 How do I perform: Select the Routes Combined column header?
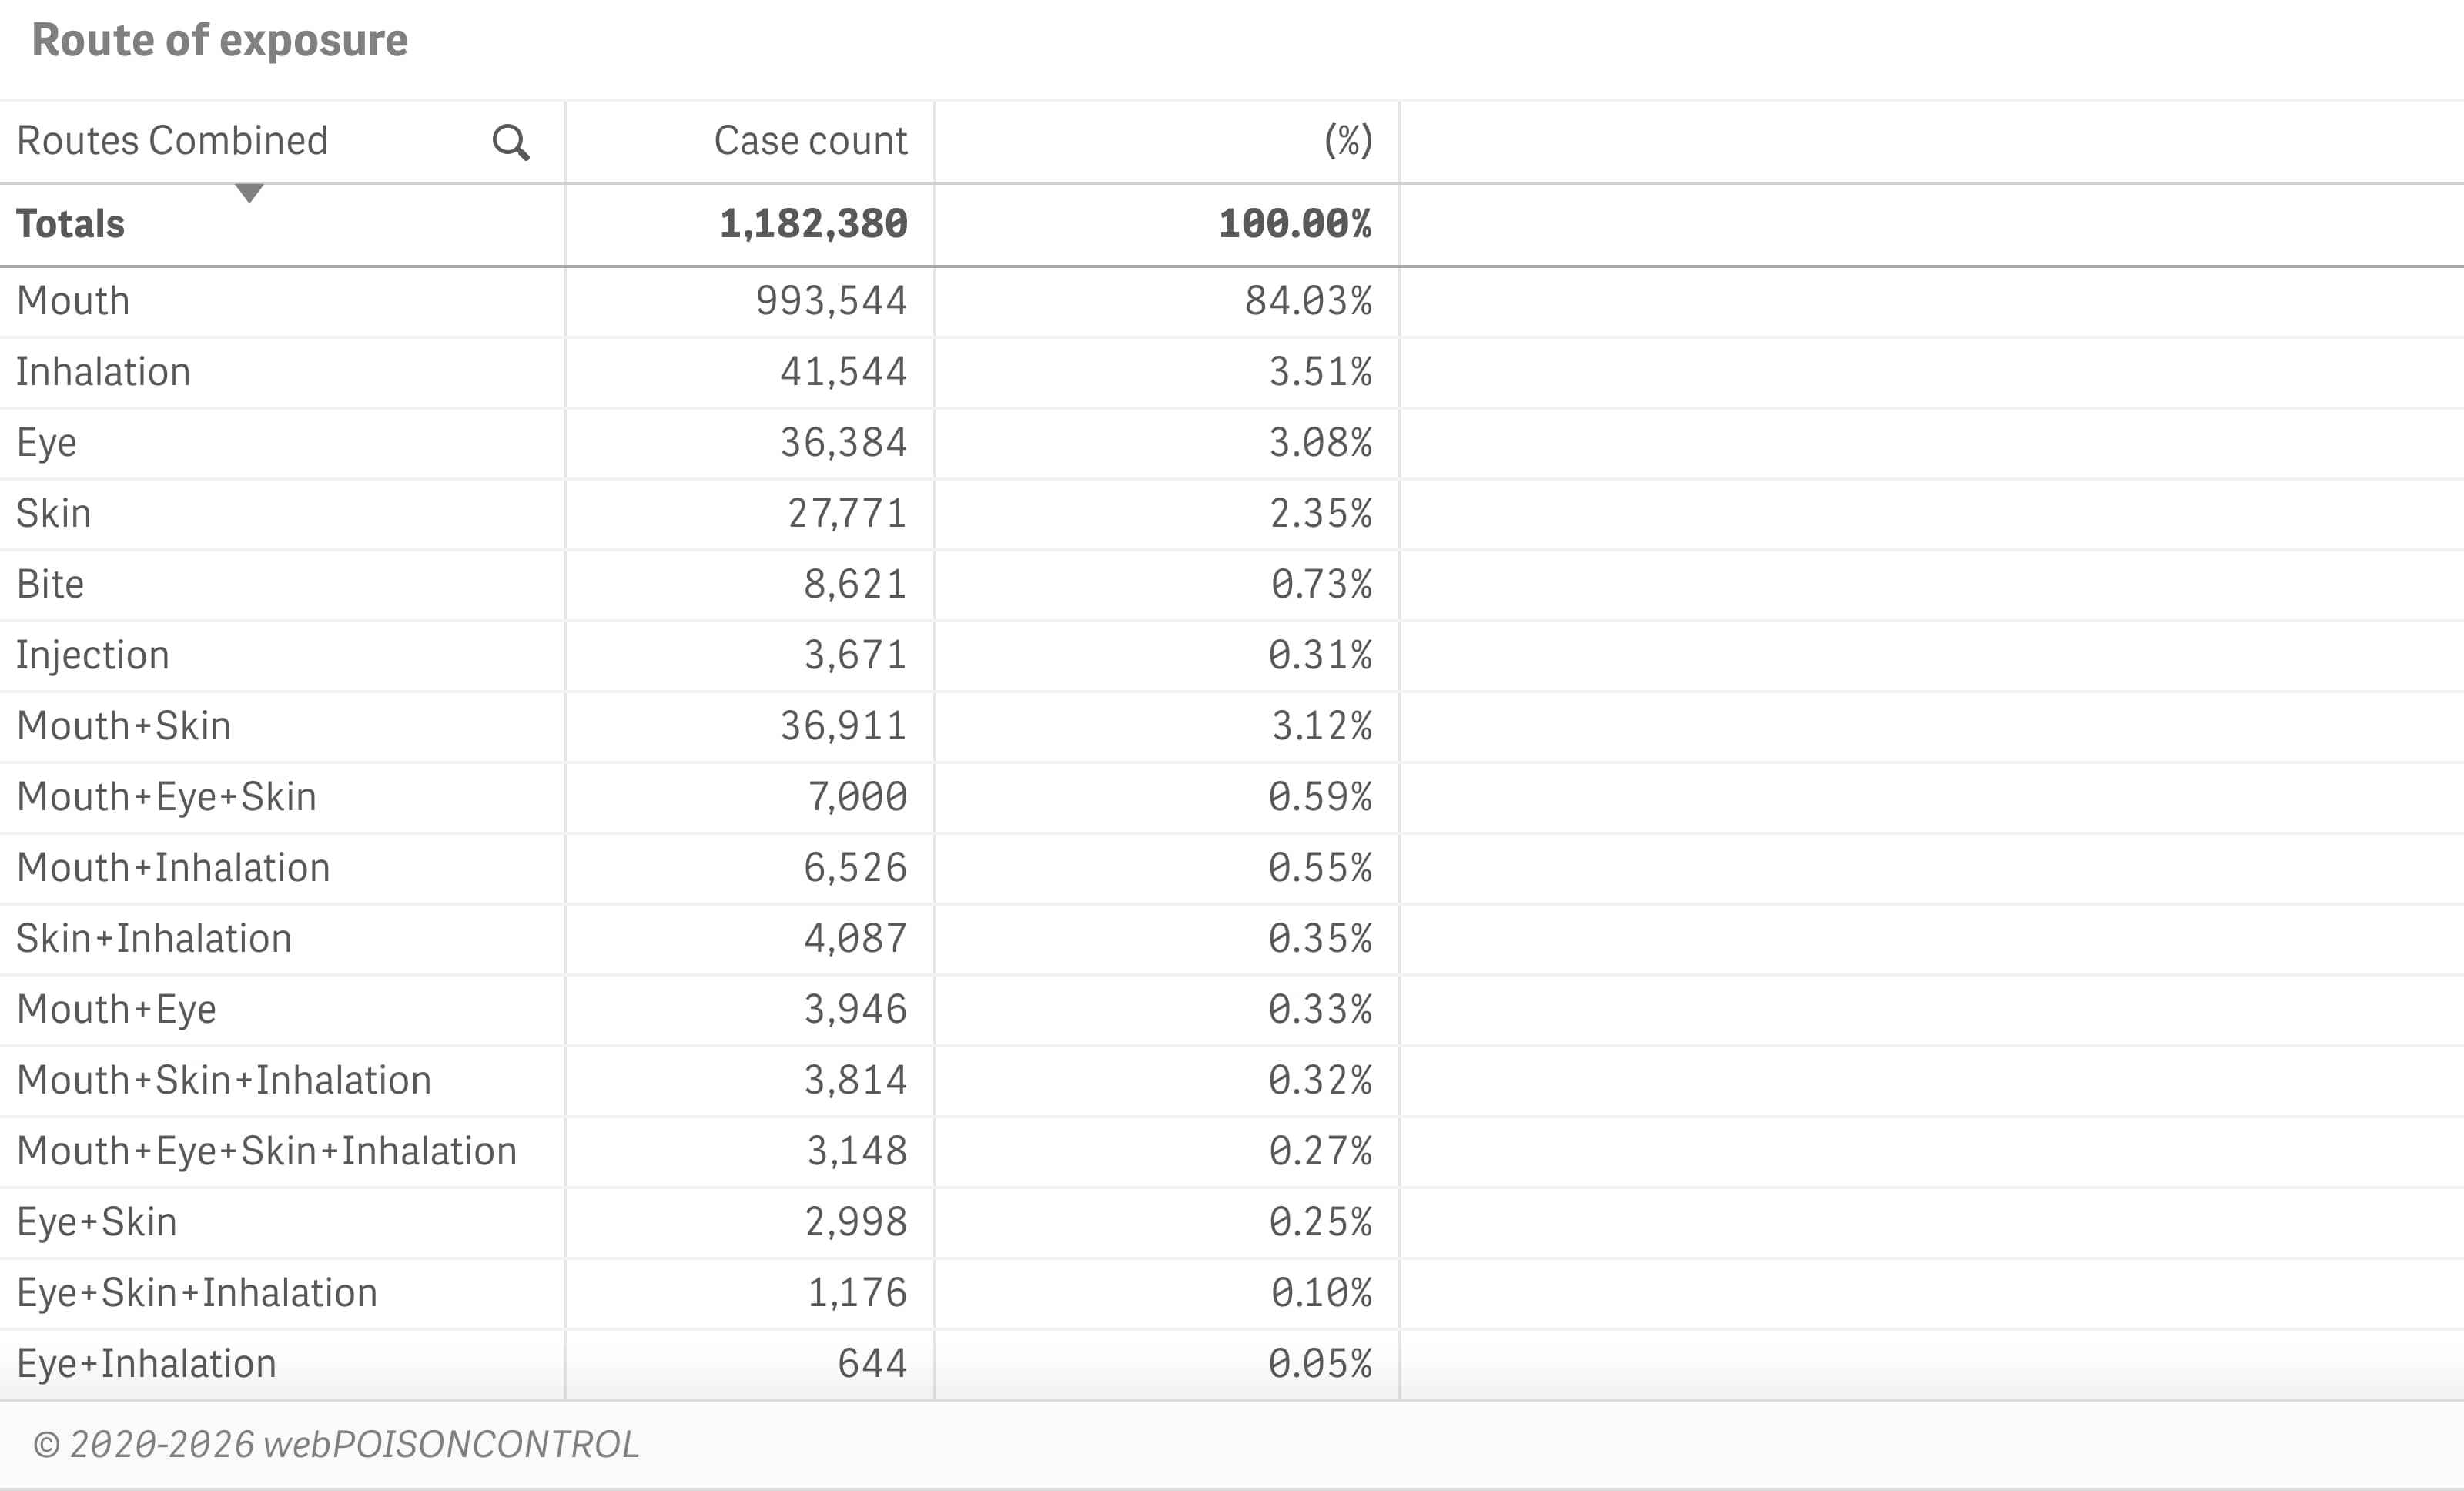tap(172, 141)
